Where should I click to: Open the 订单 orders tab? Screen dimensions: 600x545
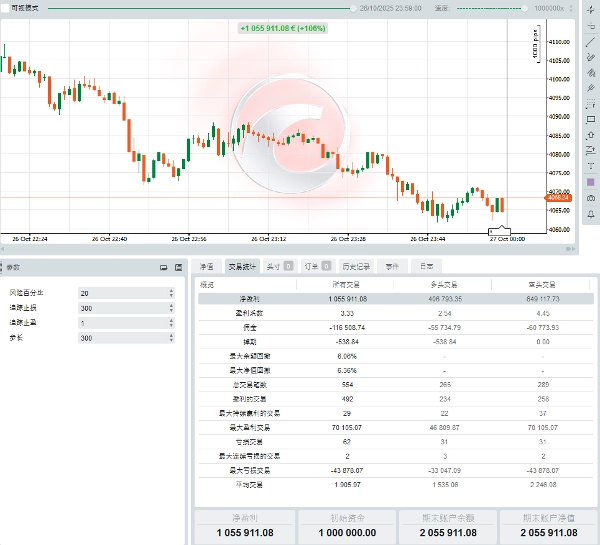[x=318, y=266]
